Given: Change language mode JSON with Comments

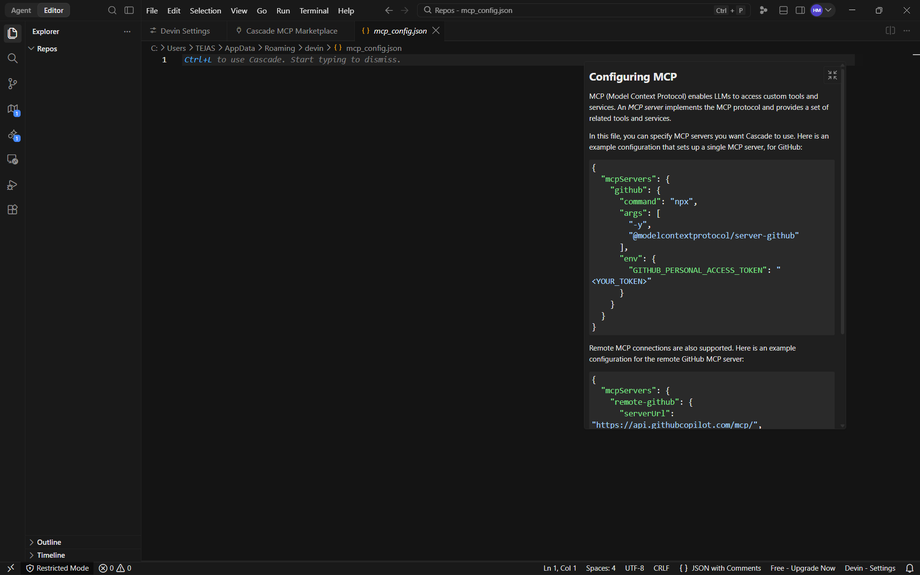Looking at the screenshot, I should tap(720, 568).
